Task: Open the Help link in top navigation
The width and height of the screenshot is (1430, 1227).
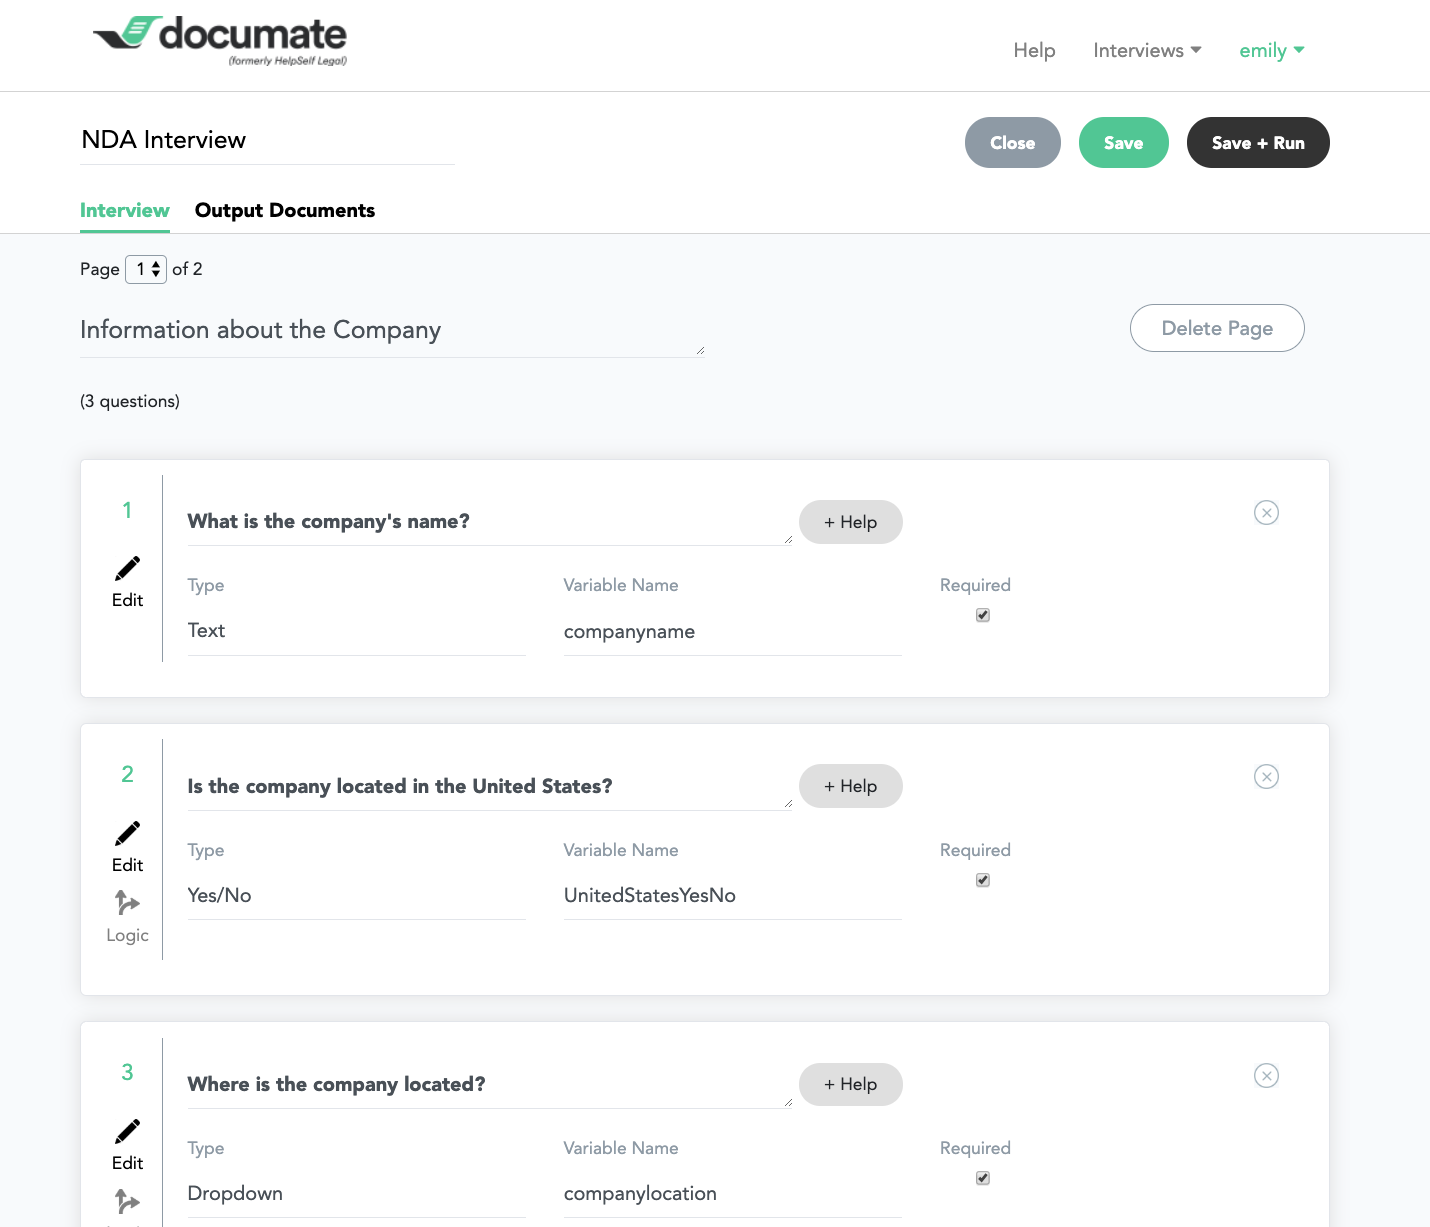Action: (1034, 50)
